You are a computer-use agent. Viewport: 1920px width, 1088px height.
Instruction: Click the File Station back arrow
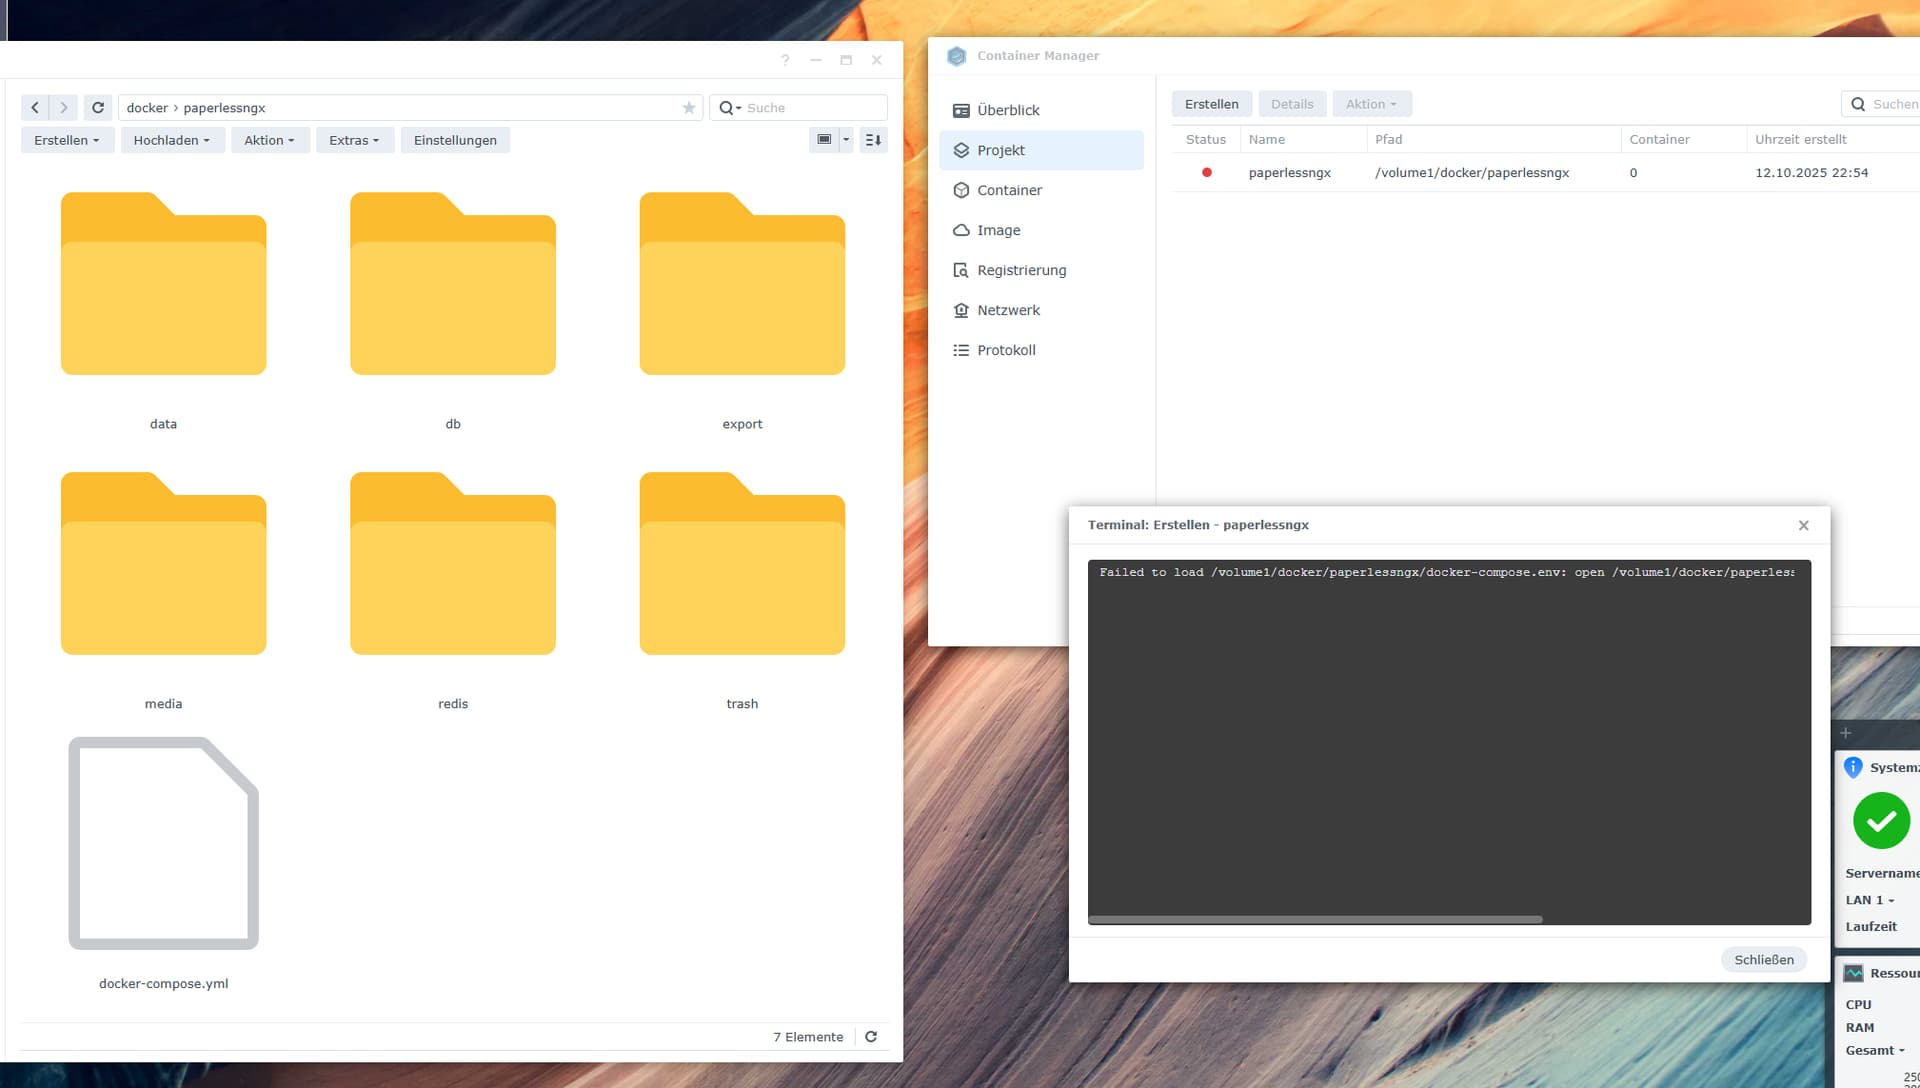(x=35, y=108)
